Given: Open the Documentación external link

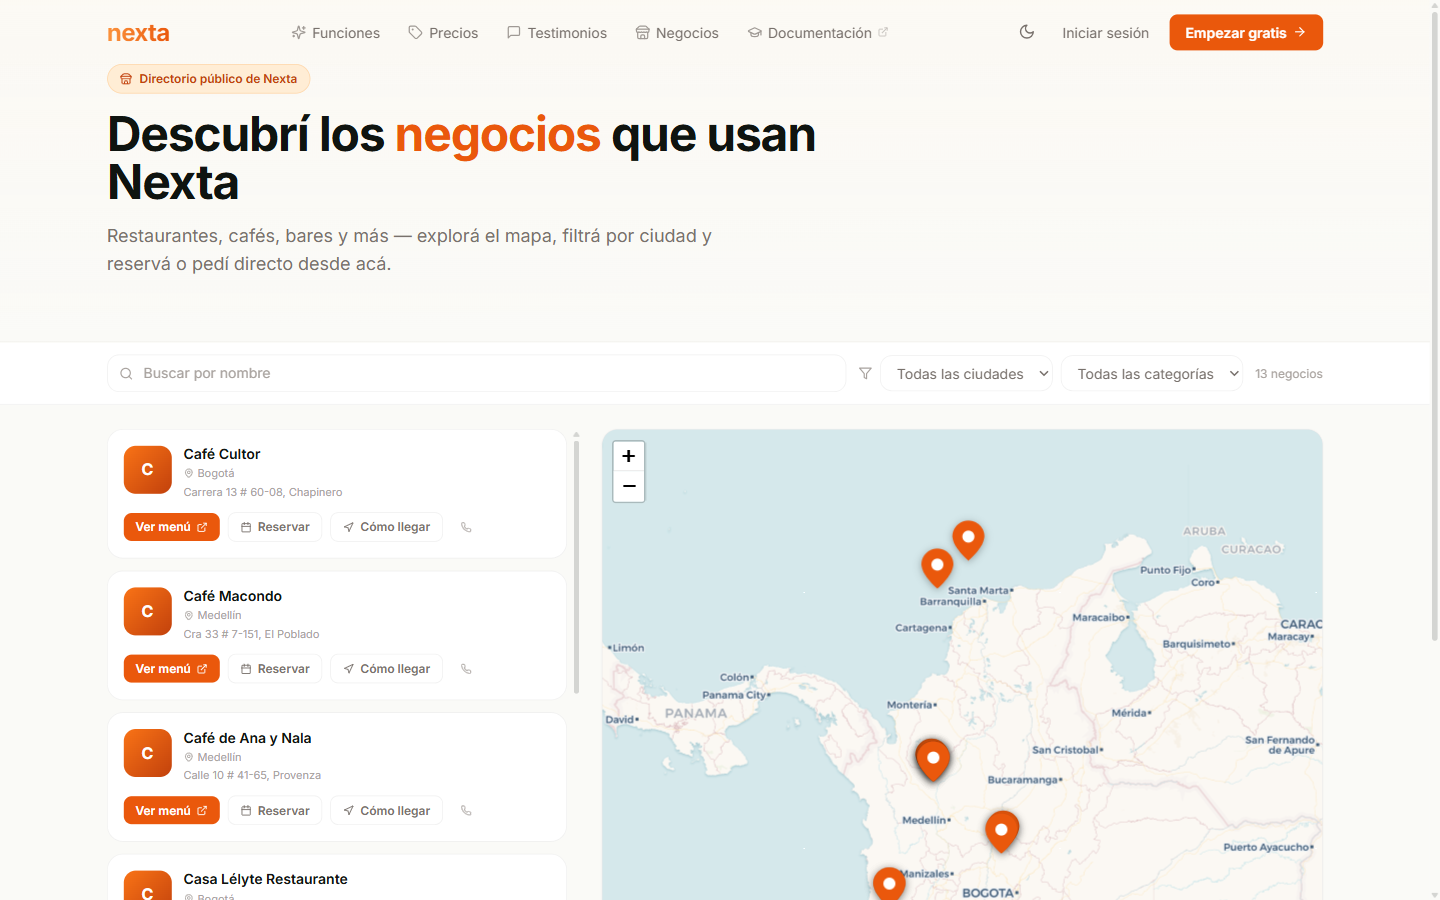Looking at the screenshot, I should click(818, 33).
